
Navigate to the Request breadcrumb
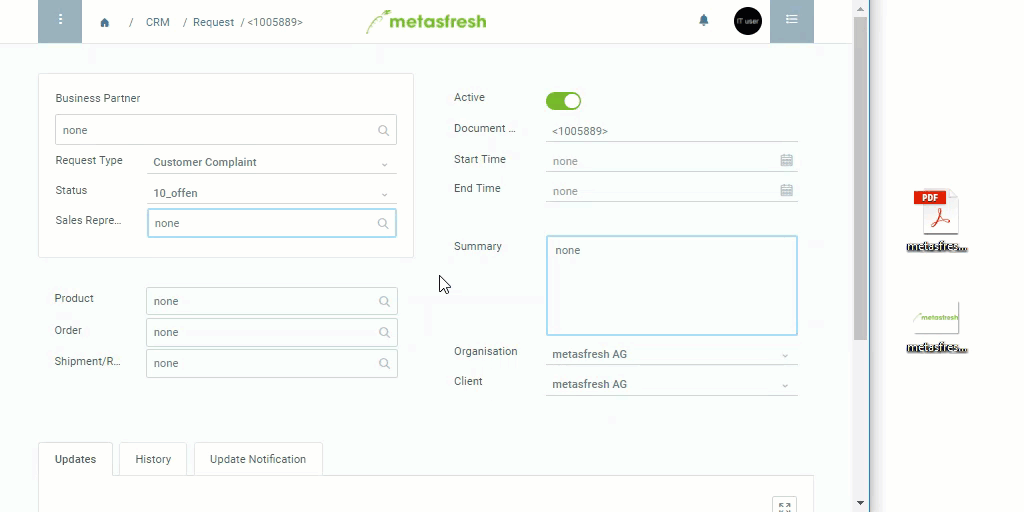click(214, 22)
